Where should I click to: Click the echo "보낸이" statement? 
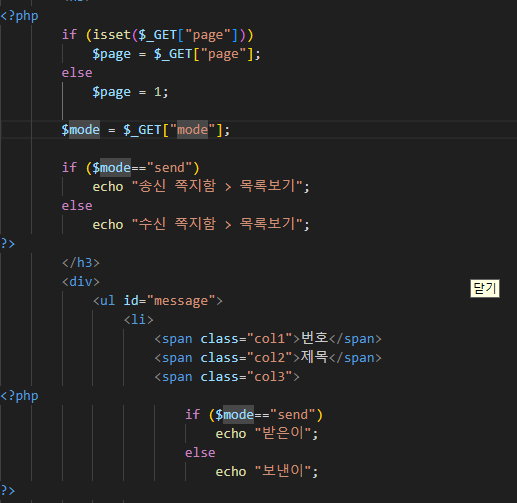[267, 472]
